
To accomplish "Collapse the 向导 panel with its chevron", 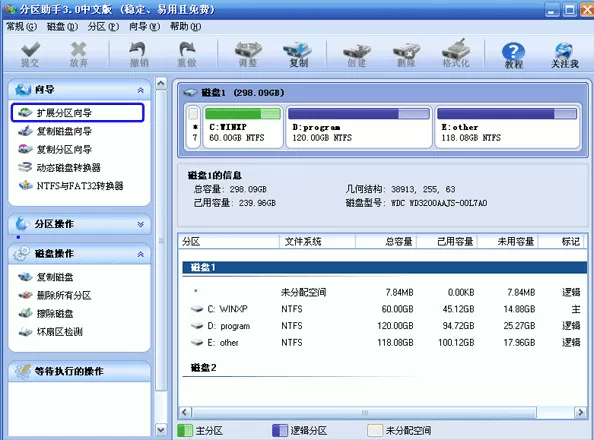I will 141,90.
